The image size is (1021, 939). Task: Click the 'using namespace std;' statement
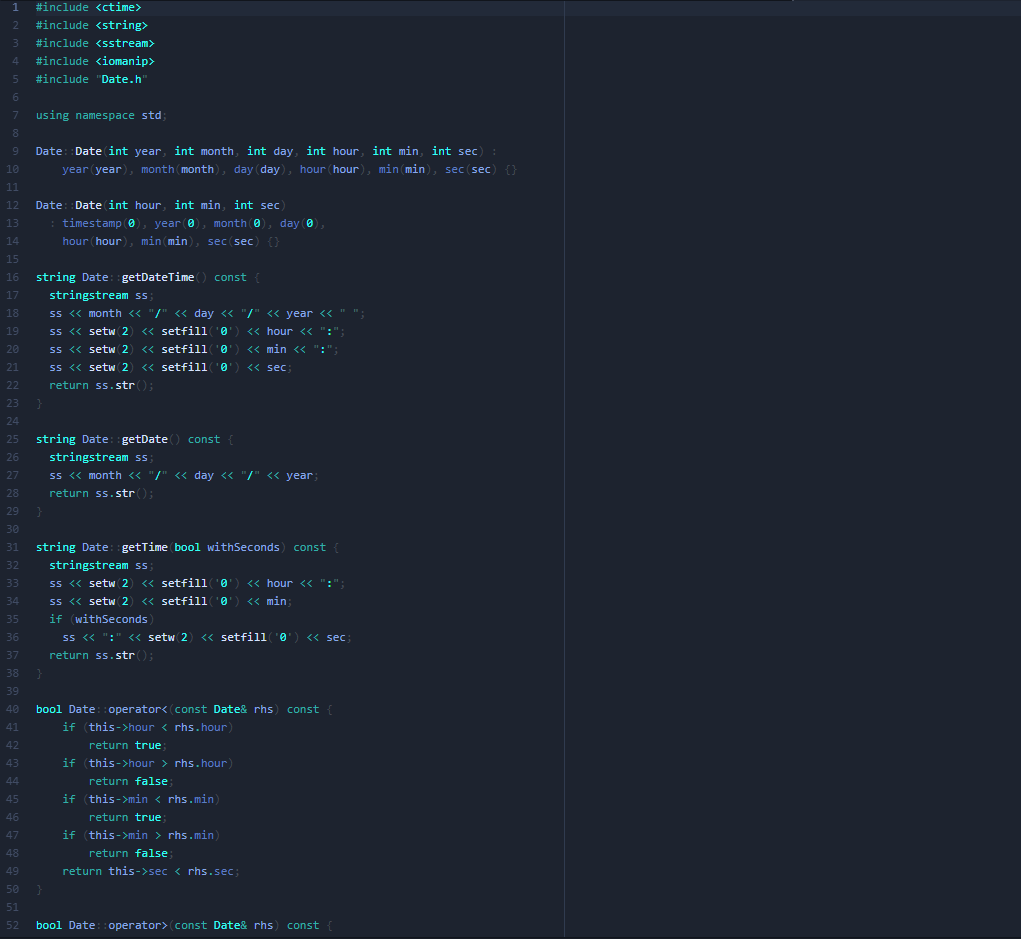(102, 115)
